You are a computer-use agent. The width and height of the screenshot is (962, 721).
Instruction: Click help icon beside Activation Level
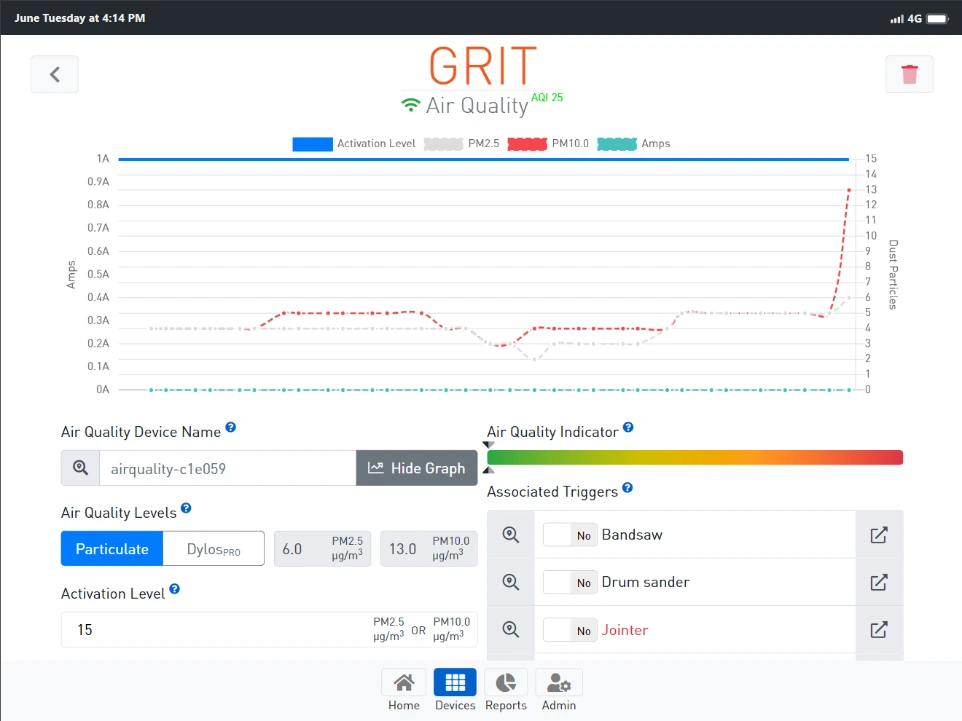[x=175, y=590]
